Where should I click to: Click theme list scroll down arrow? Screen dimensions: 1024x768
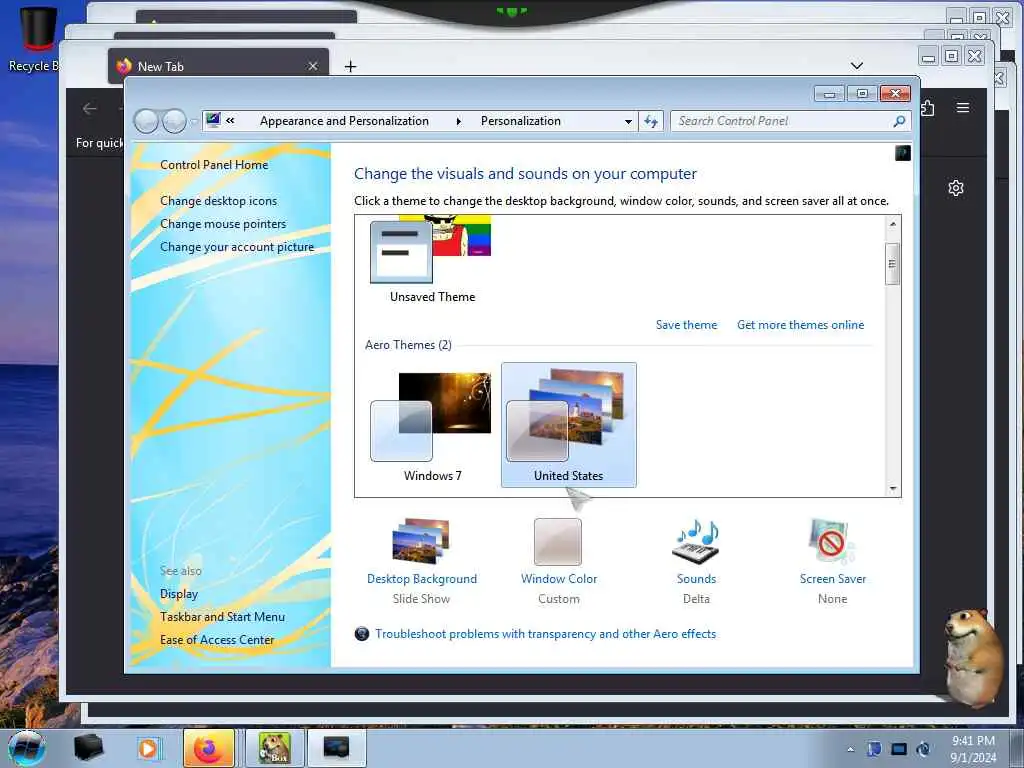pyautogui.click(x=893, y=488)
